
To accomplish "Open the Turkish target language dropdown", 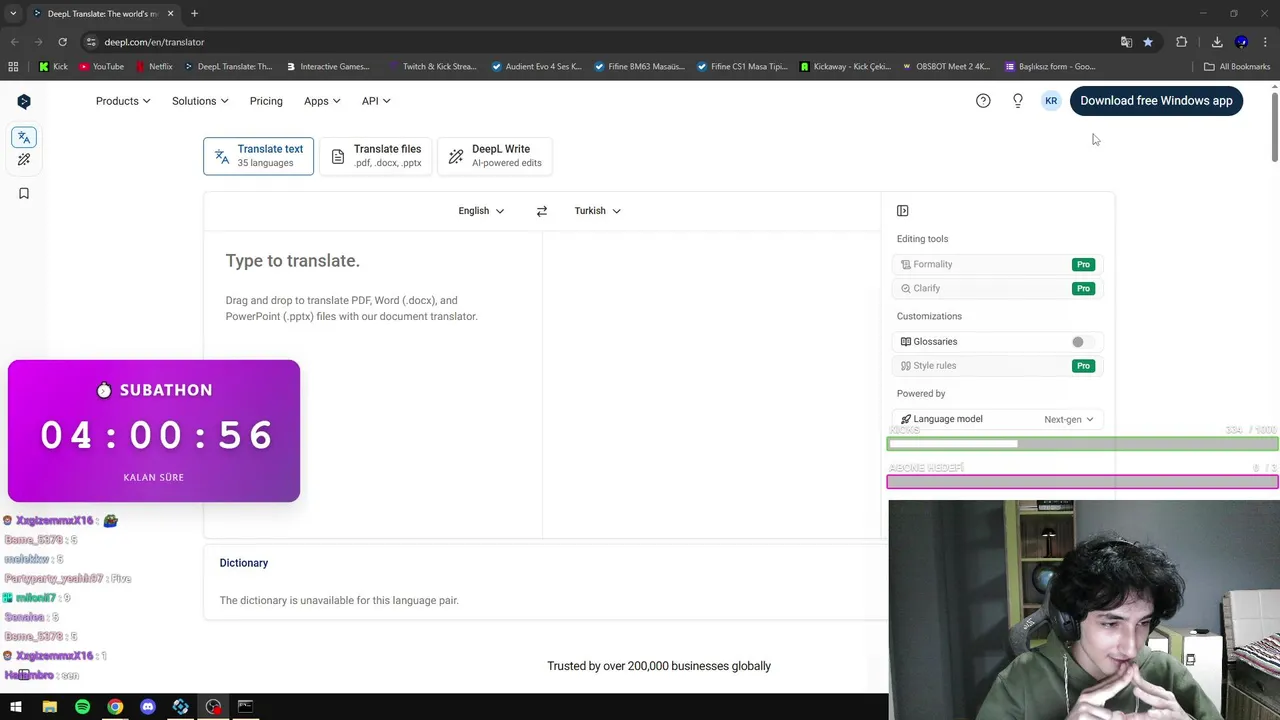I will (597, 211).
